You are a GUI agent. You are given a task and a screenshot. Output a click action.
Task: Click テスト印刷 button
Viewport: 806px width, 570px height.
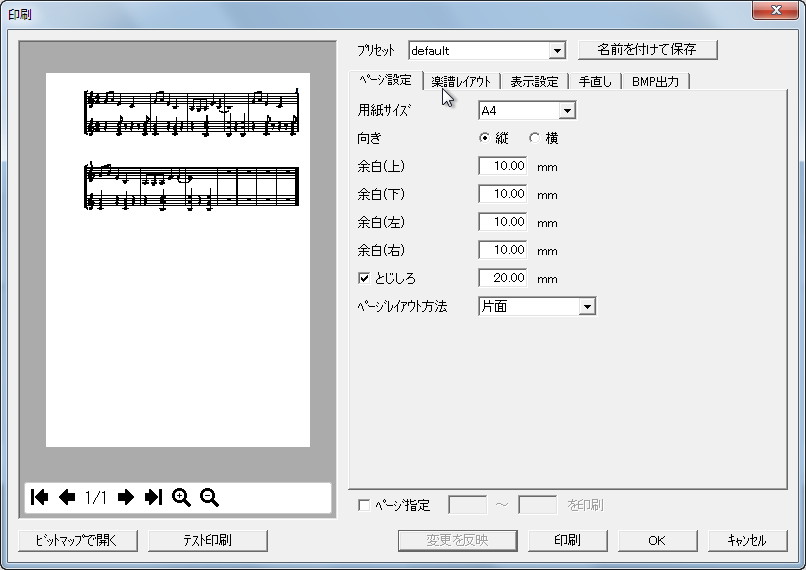pyautogui.click(x=208, y=540)
